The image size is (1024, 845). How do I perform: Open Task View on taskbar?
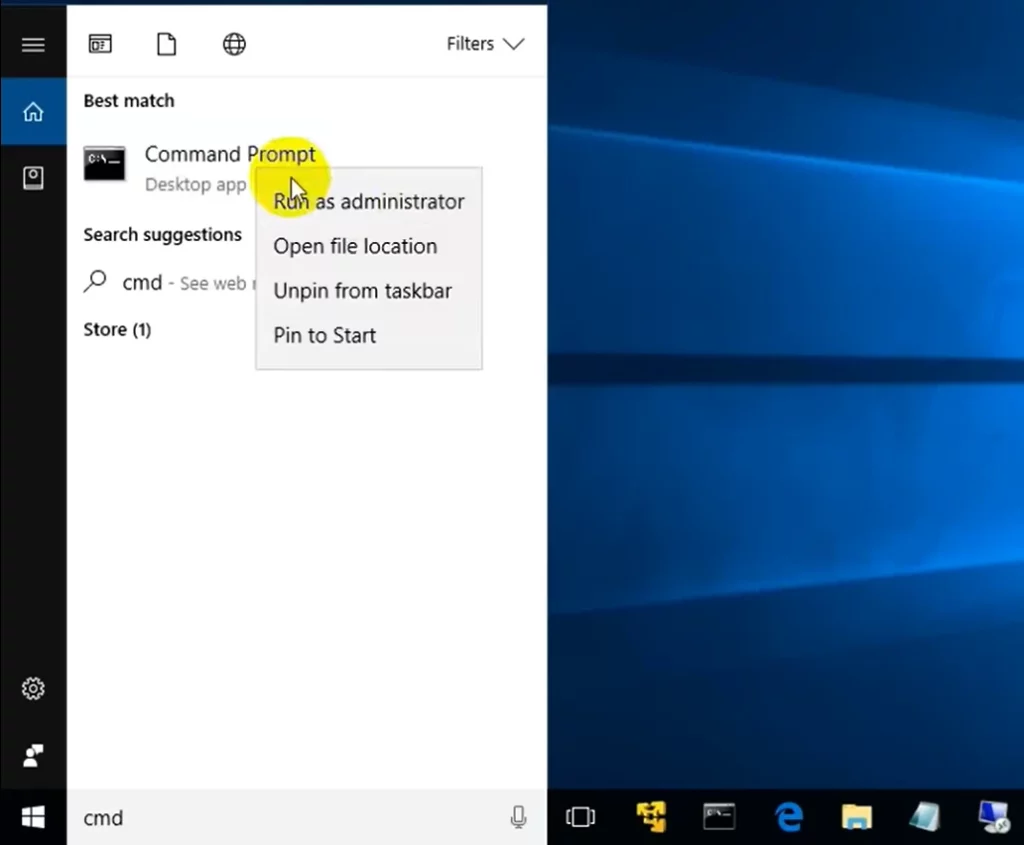(581, 817)
